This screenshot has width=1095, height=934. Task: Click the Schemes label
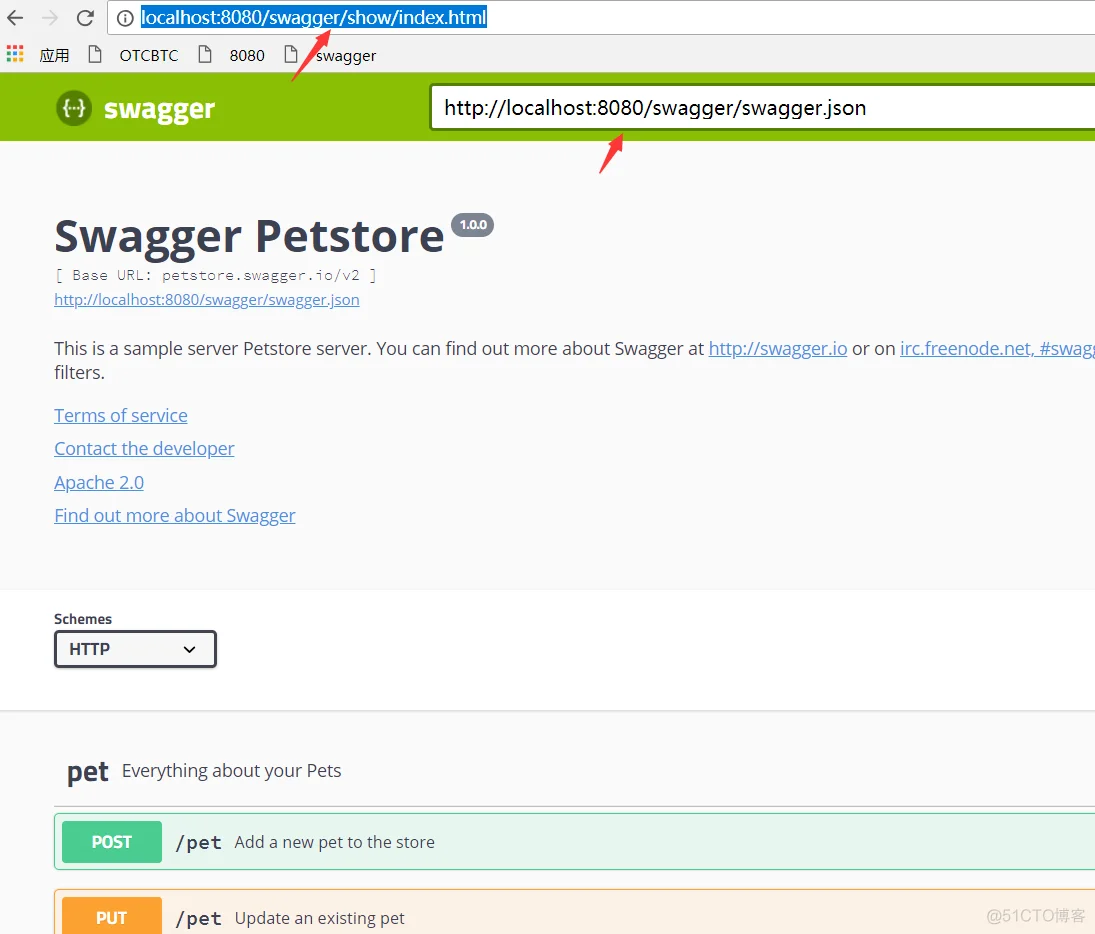(x=83, y=619)
